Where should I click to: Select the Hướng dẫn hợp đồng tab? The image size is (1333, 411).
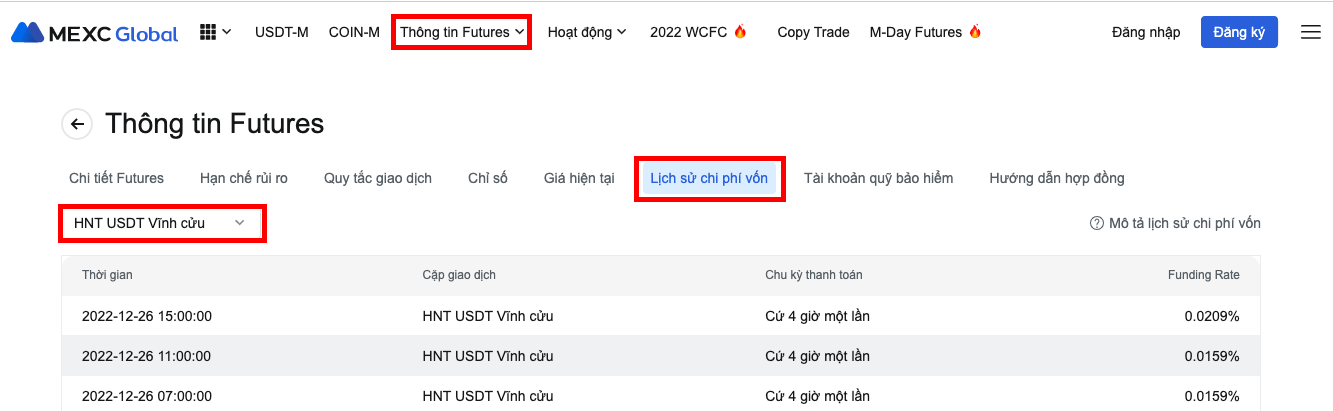click(x=1057, y=178)
